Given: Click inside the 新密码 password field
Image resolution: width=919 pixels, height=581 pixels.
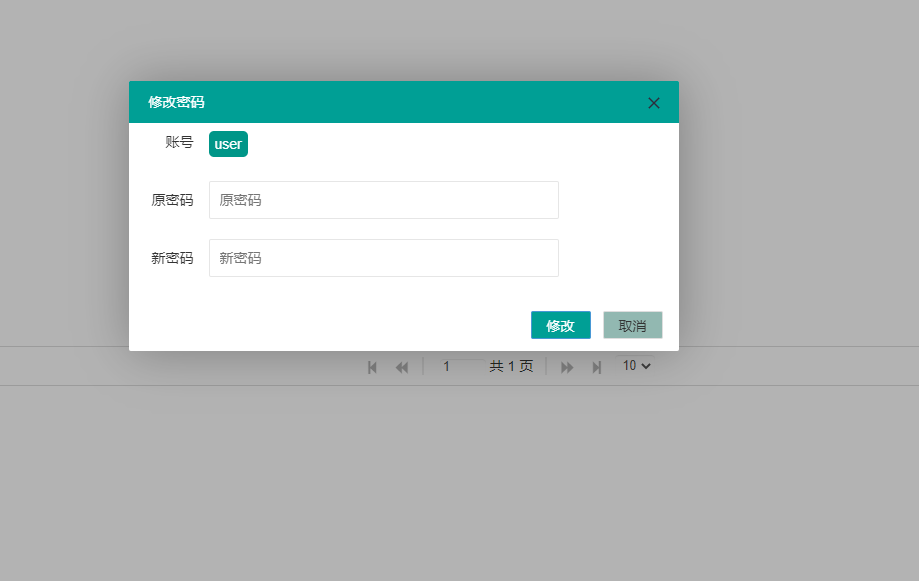Looking at the screenshot, I should [383, 258].
